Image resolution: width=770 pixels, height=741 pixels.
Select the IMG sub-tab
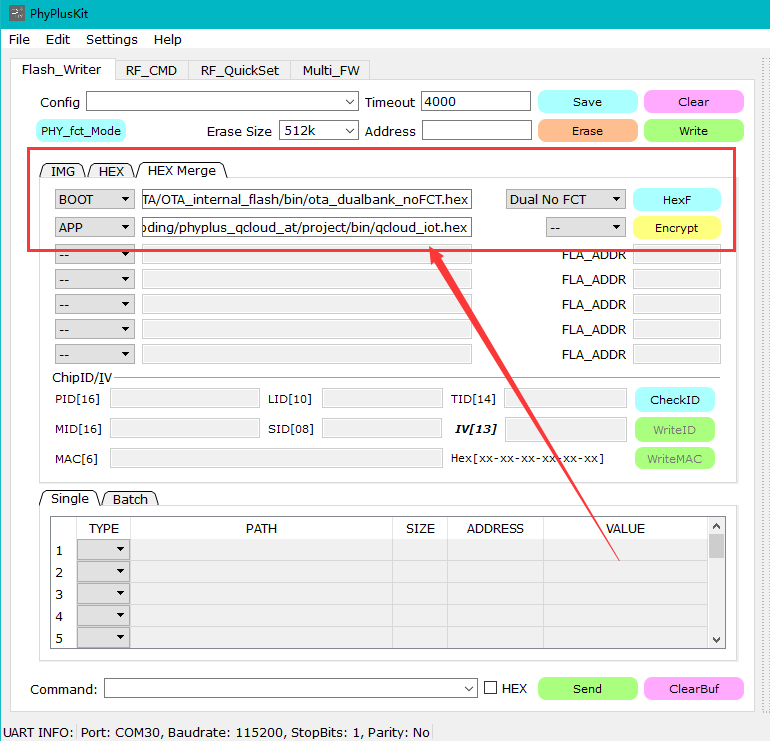pyautogui.click(x=63, y=171)
